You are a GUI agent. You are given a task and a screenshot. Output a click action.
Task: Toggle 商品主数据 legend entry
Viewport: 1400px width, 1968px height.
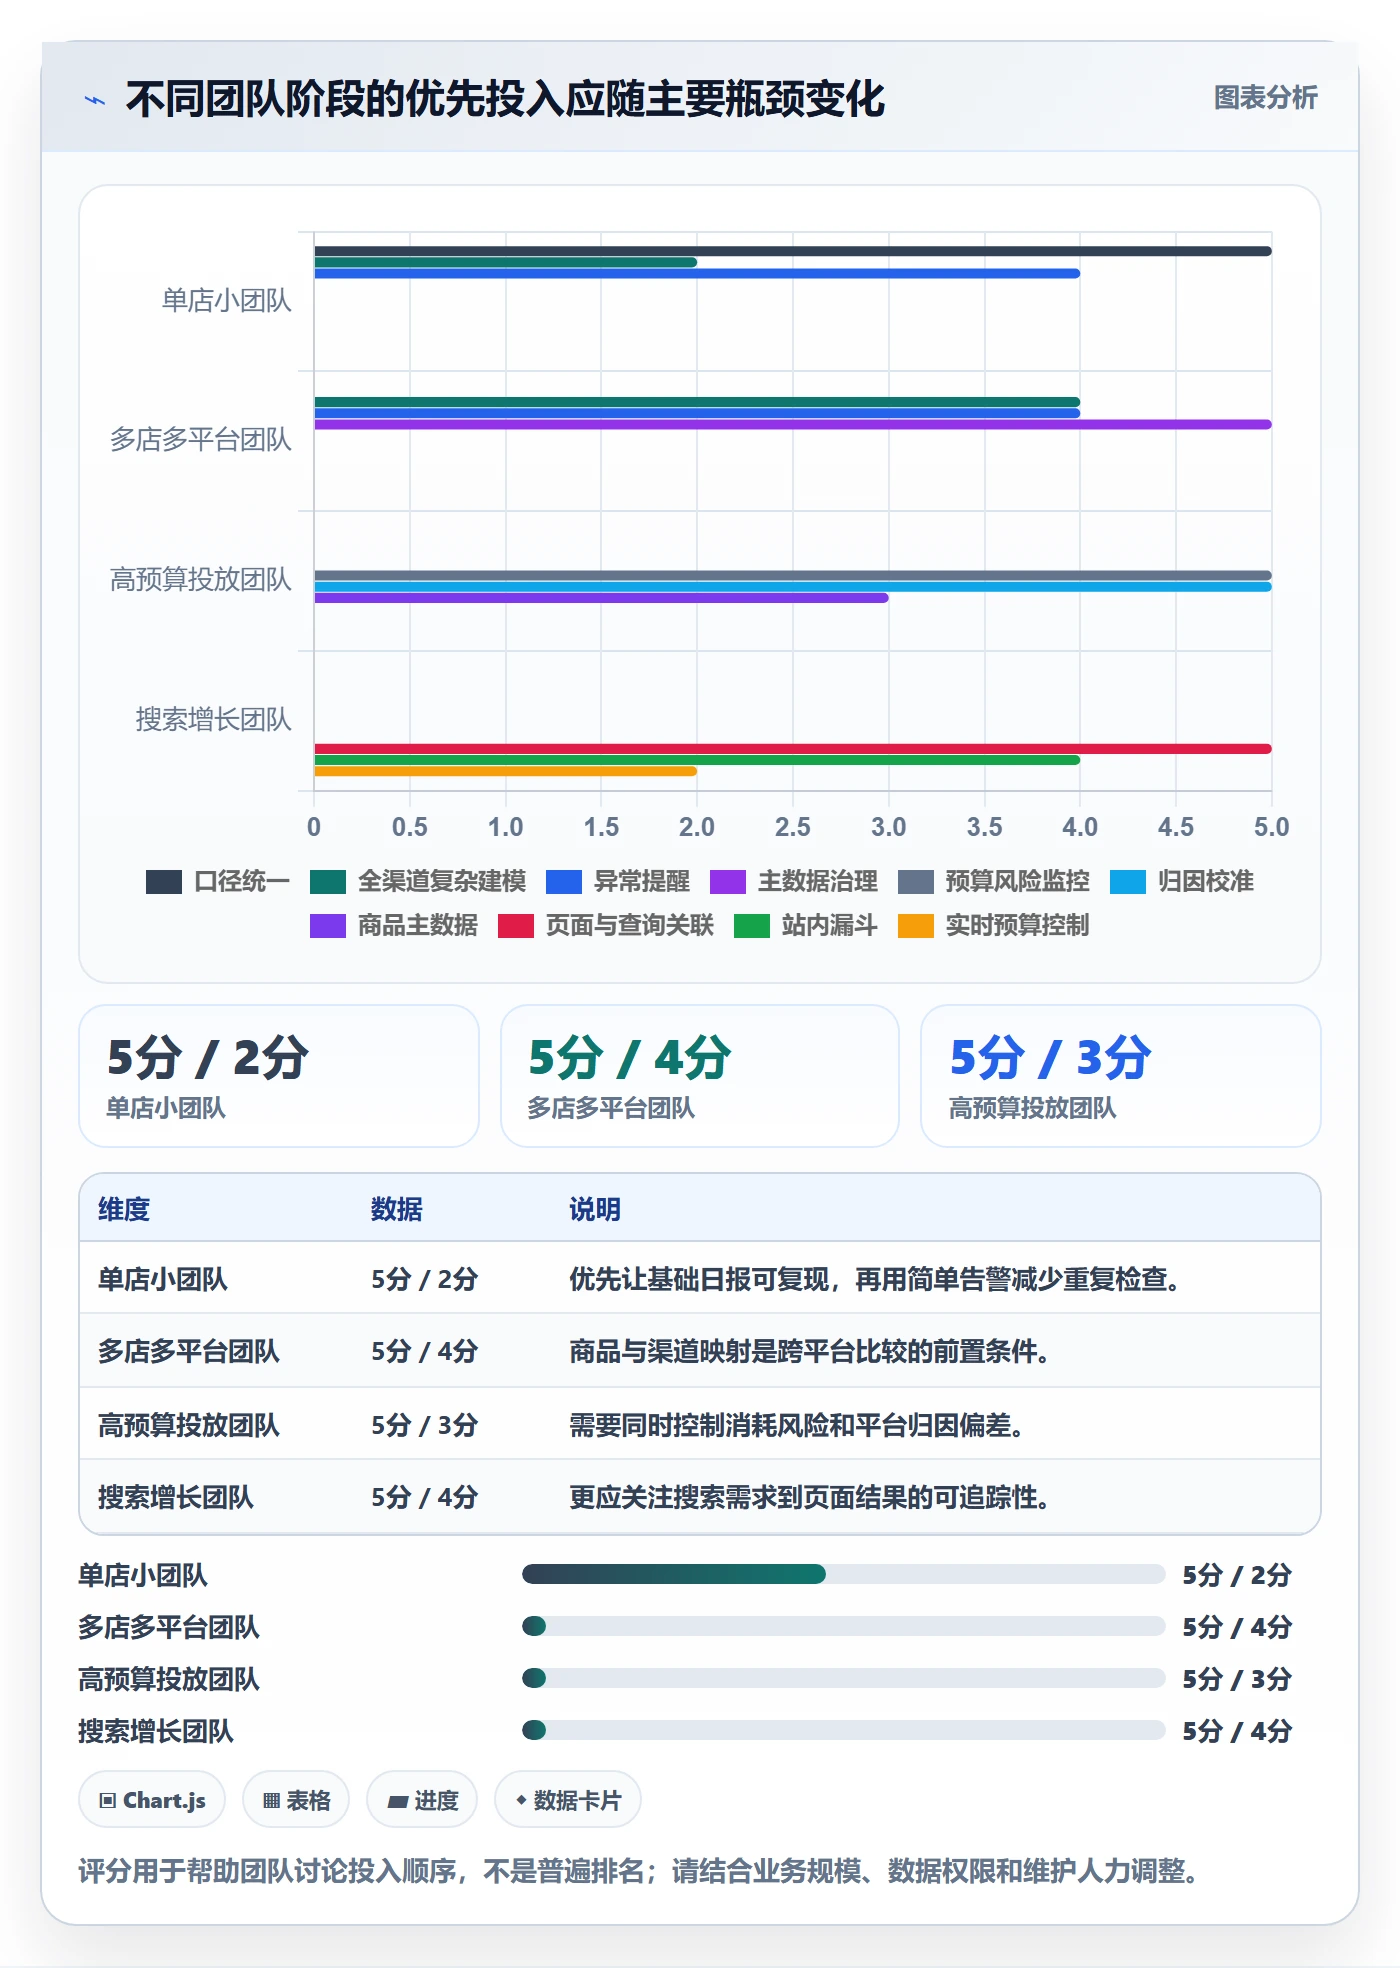tap(394, 925)
